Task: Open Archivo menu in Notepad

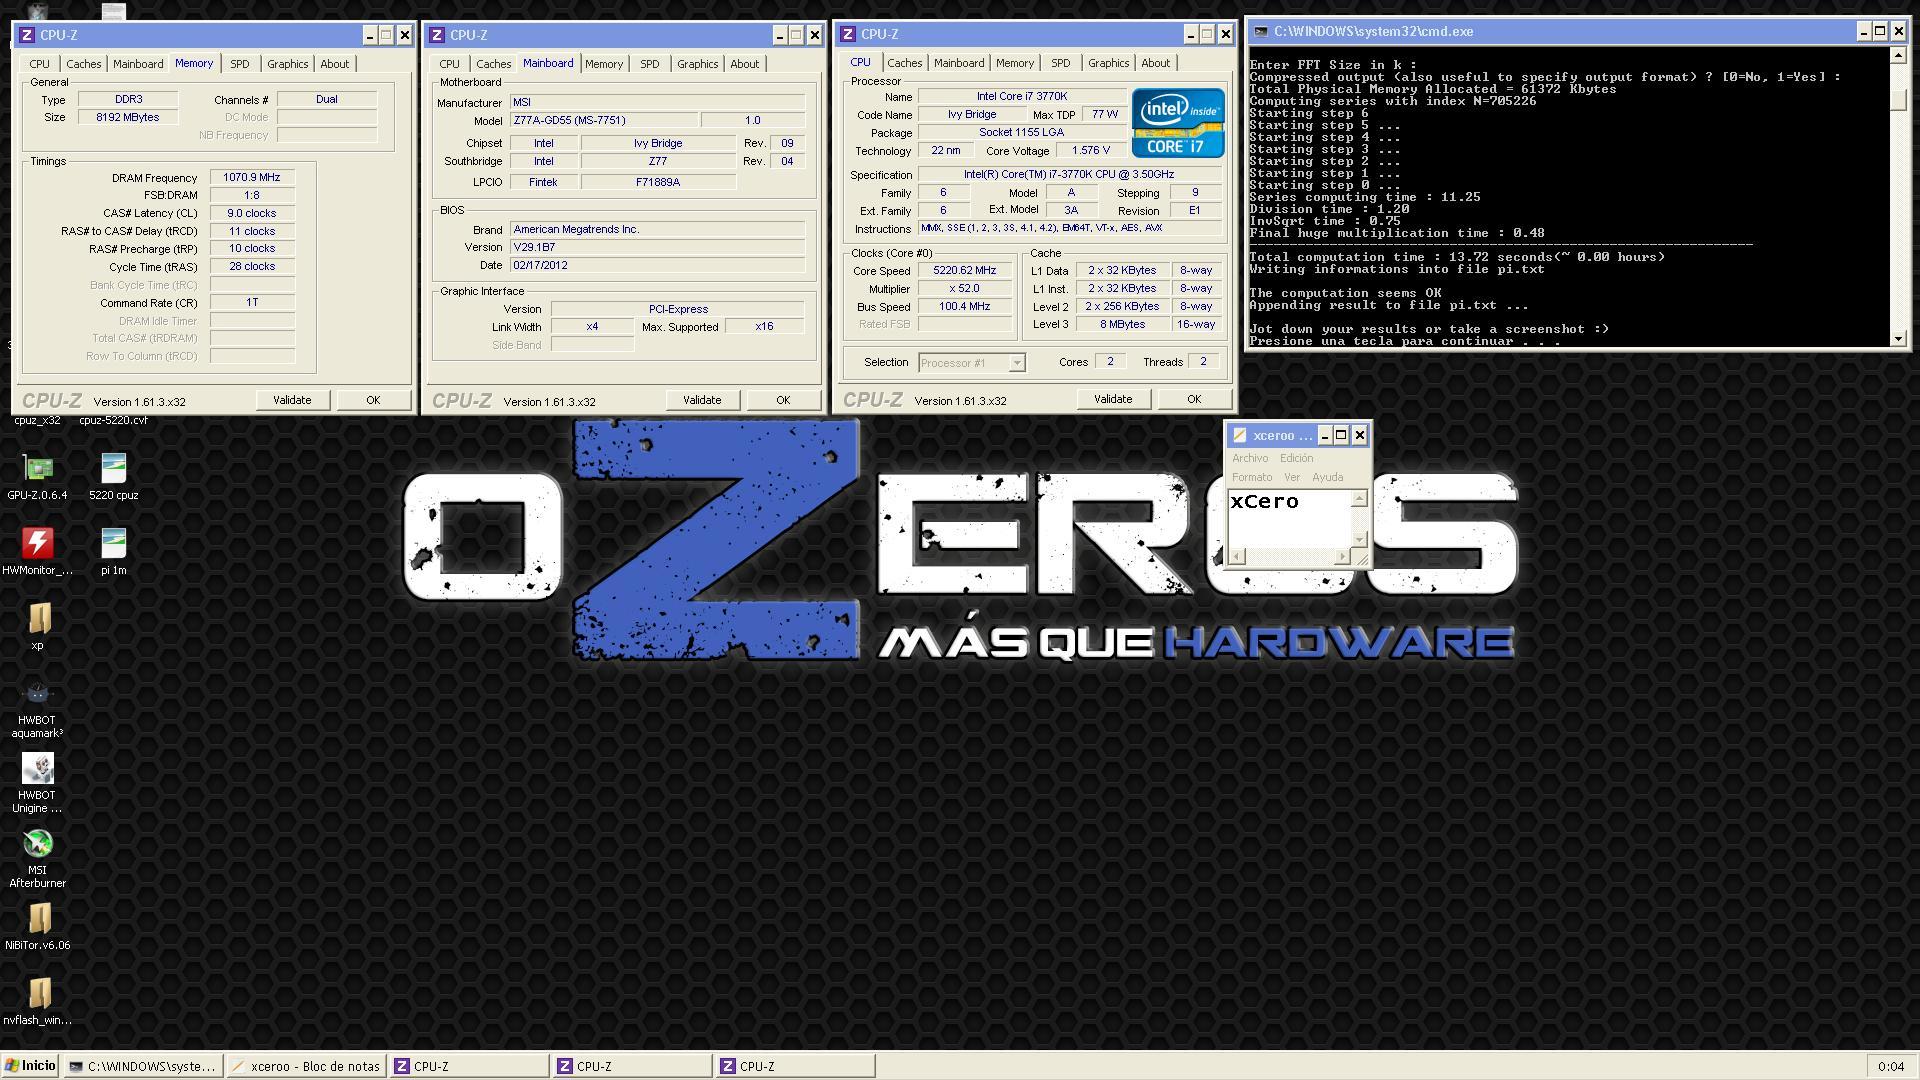Action: (1250, 458)
